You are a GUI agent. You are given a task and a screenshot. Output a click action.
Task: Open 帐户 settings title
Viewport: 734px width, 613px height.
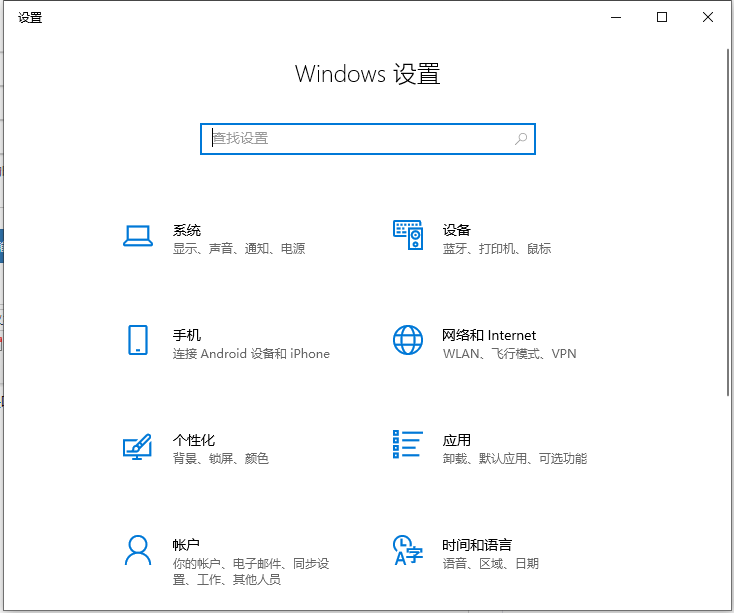click(x=186, y=545)
